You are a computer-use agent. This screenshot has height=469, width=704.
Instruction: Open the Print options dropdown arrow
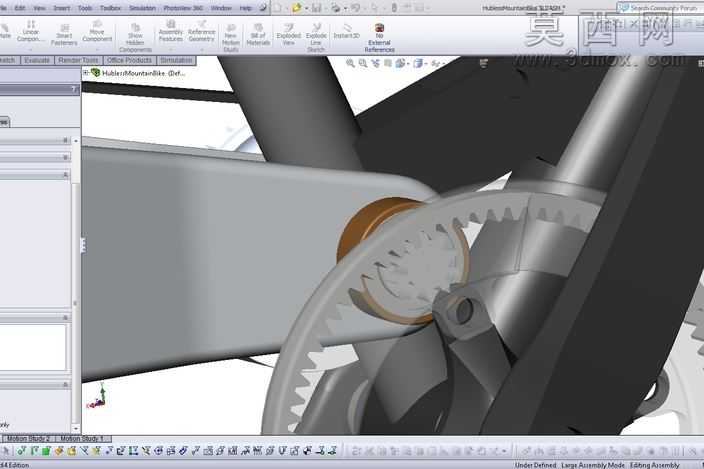345,8
